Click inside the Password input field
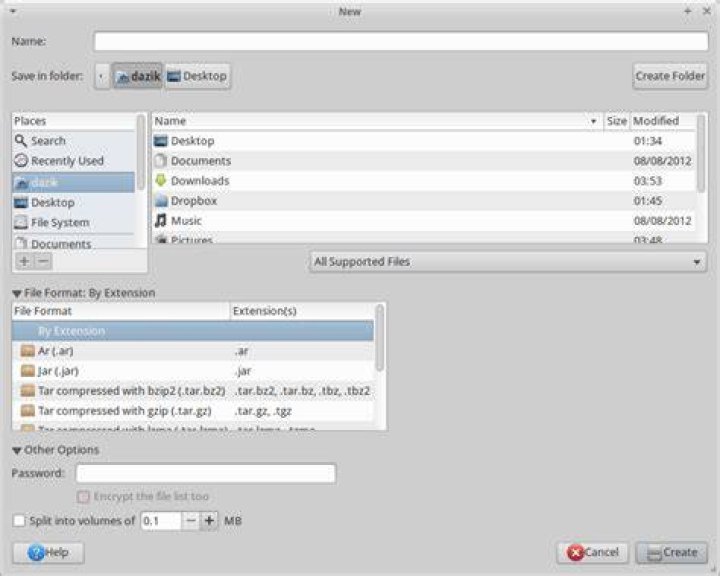Viewport: 720px width, 576px height. 206,474
